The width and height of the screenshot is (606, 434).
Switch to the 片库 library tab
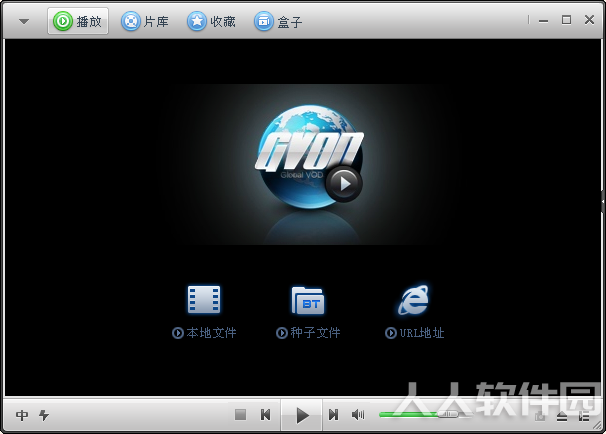[145, 21]
